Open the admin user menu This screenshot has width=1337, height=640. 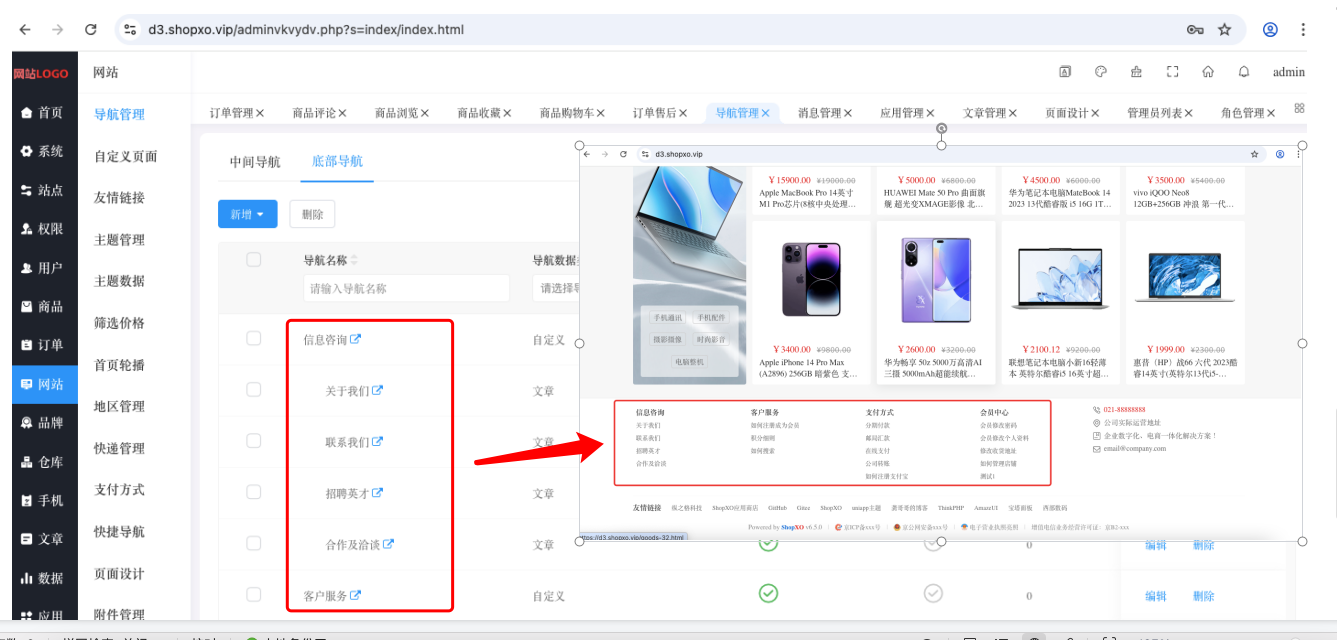click(x=1289, y=72)
